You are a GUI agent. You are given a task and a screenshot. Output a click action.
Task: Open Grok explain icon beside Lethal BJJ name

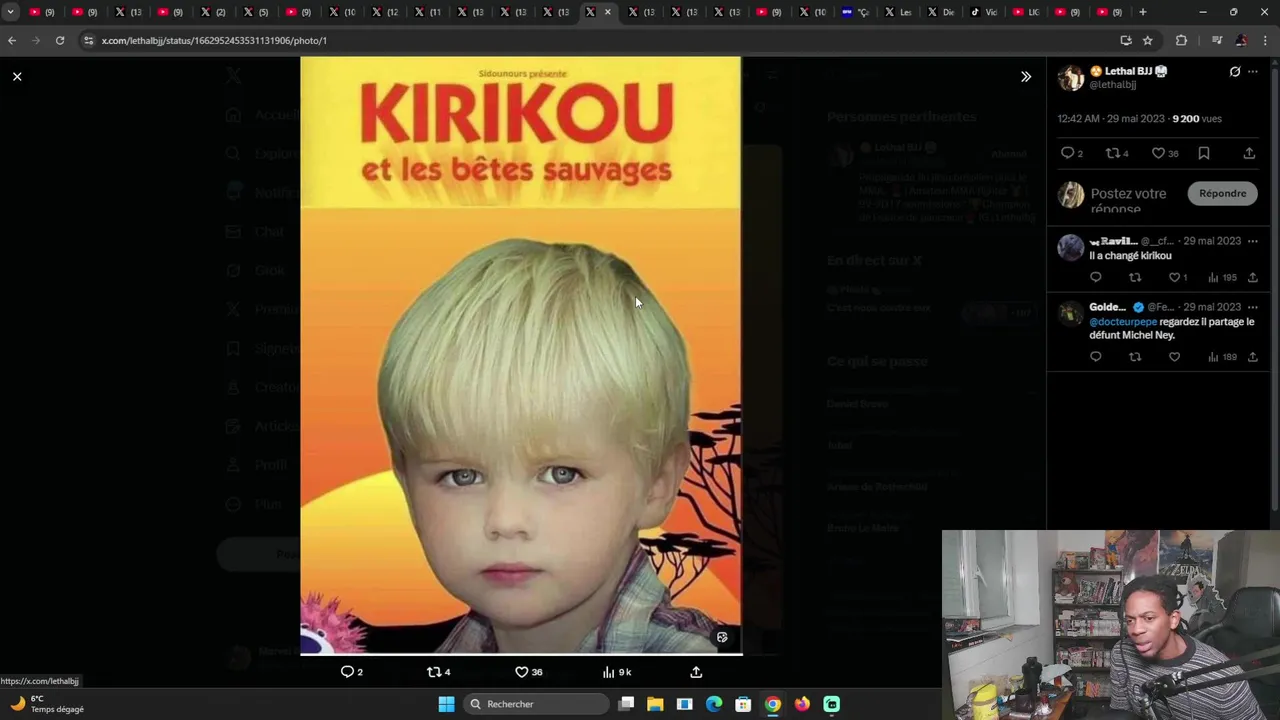[x=1235, y=72]
